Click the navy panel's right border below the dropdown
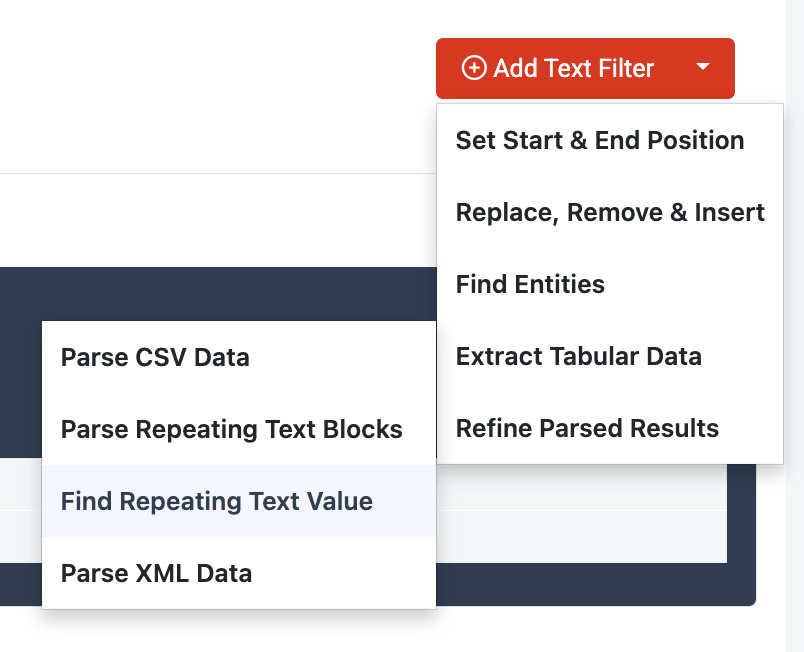The image size is (804, 652). 741,530
